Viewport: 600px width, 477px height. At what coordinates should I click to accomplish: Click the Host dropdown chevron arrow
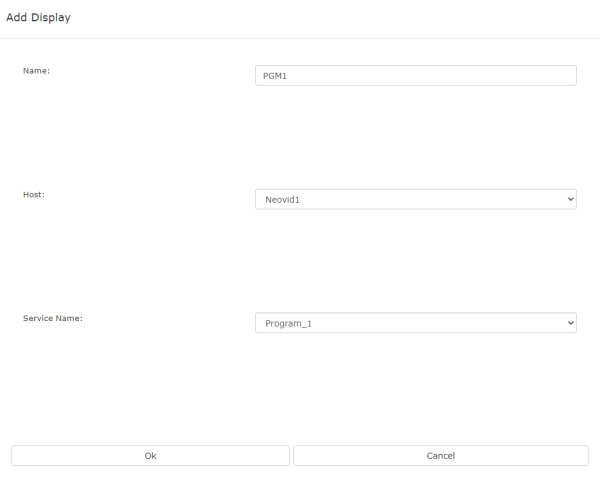point(570,199)
